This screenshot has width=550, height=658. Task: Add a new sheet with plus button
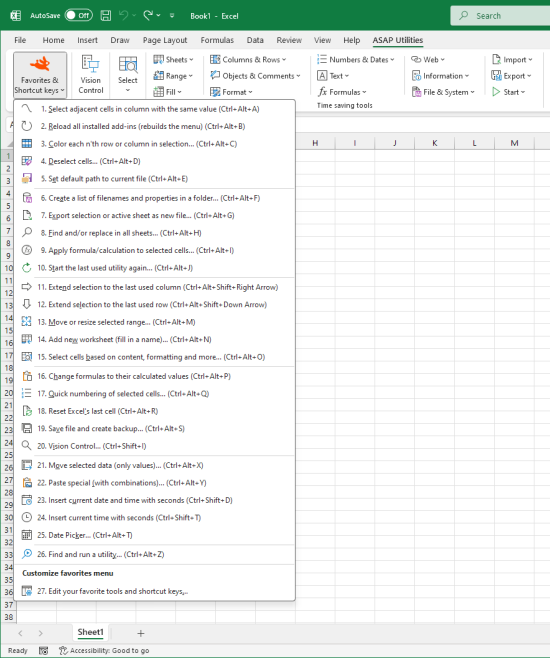pos(141,633)
